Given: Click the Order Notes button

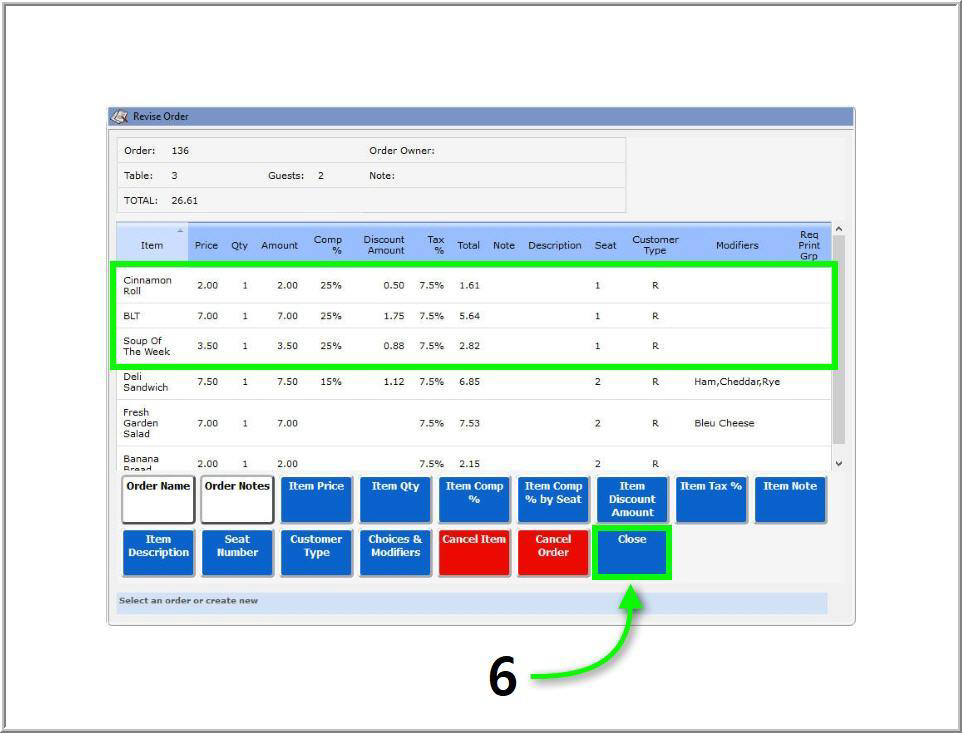Looking at the screenshot, I should coord(237,499).
